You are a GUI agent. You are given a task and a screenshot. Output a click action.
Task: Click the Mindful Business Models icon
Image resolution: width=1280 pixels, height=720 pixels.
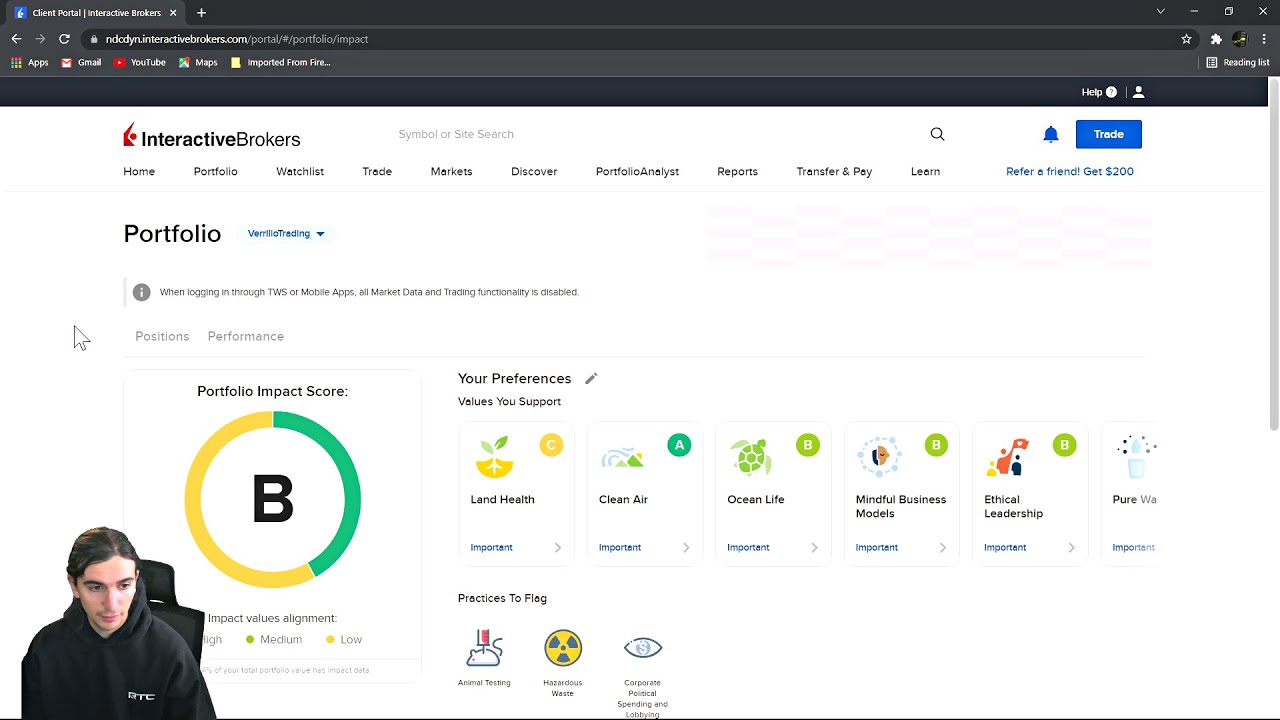(x=879, y=456)
